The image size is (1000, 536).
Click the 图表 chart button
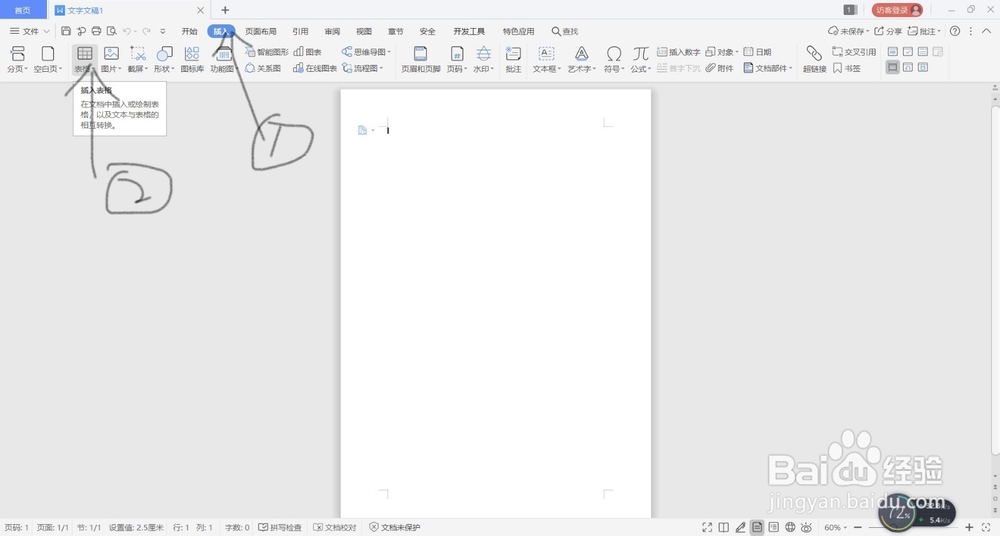(307, 52)
